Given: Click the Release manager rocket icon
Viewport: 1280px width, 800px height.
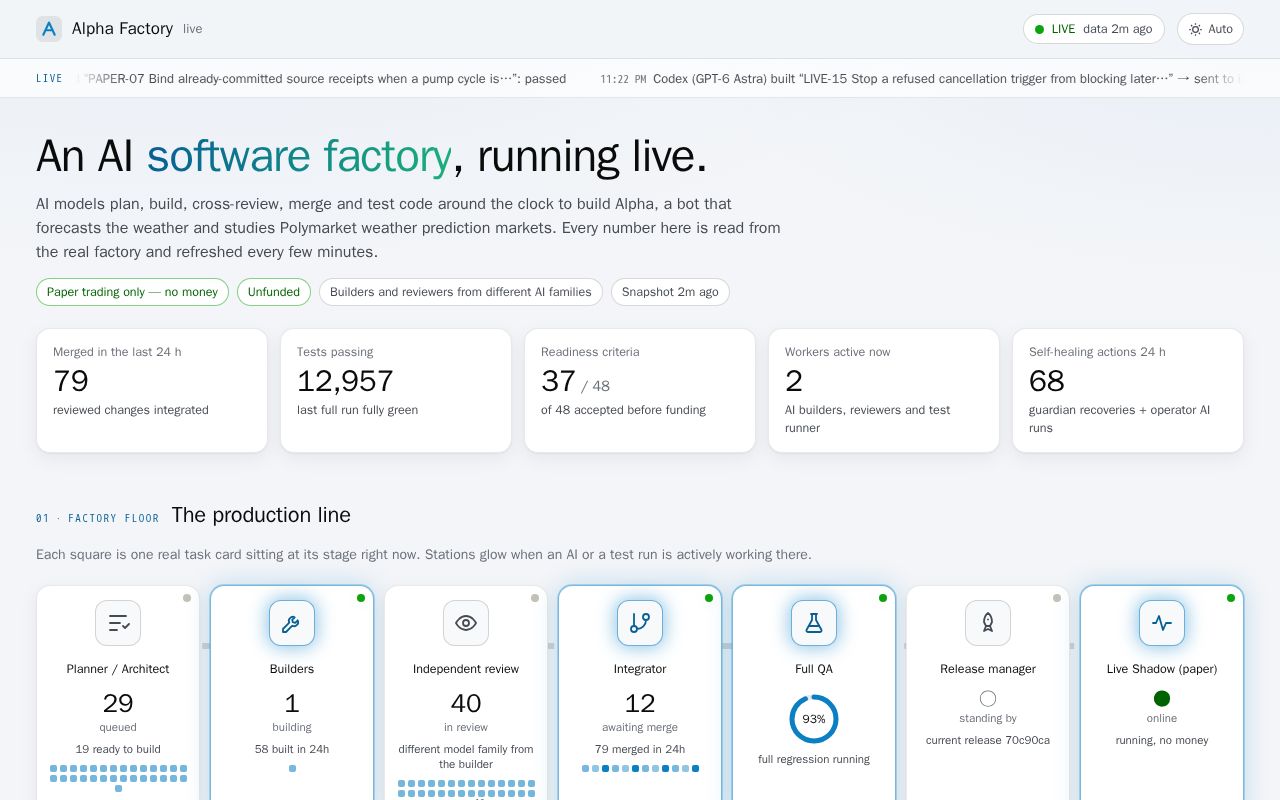Looking at the screenshot, I should pos(988,623).
